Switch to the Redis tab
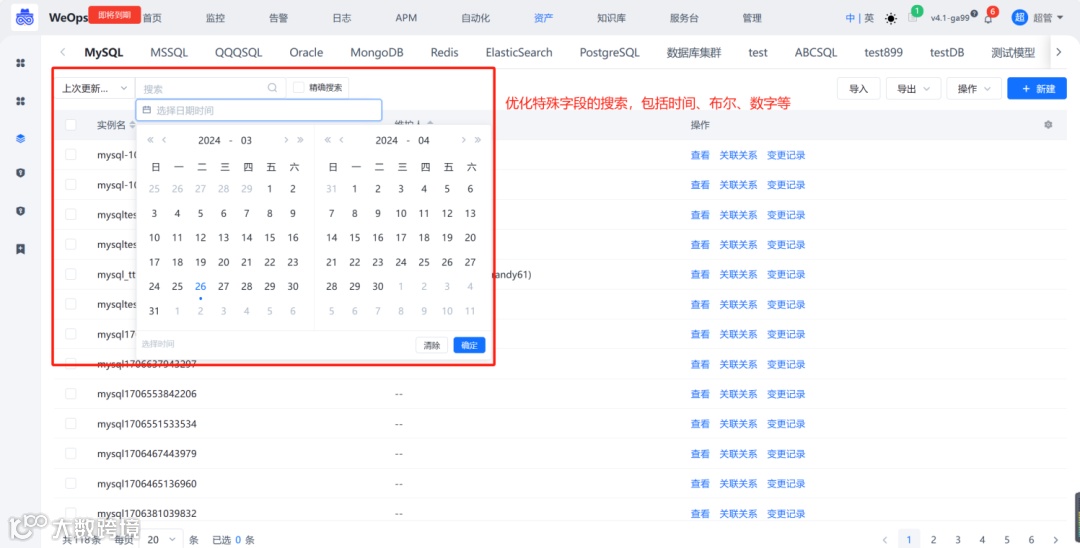This screenshot has height=548, width=1080. [444, 52]
